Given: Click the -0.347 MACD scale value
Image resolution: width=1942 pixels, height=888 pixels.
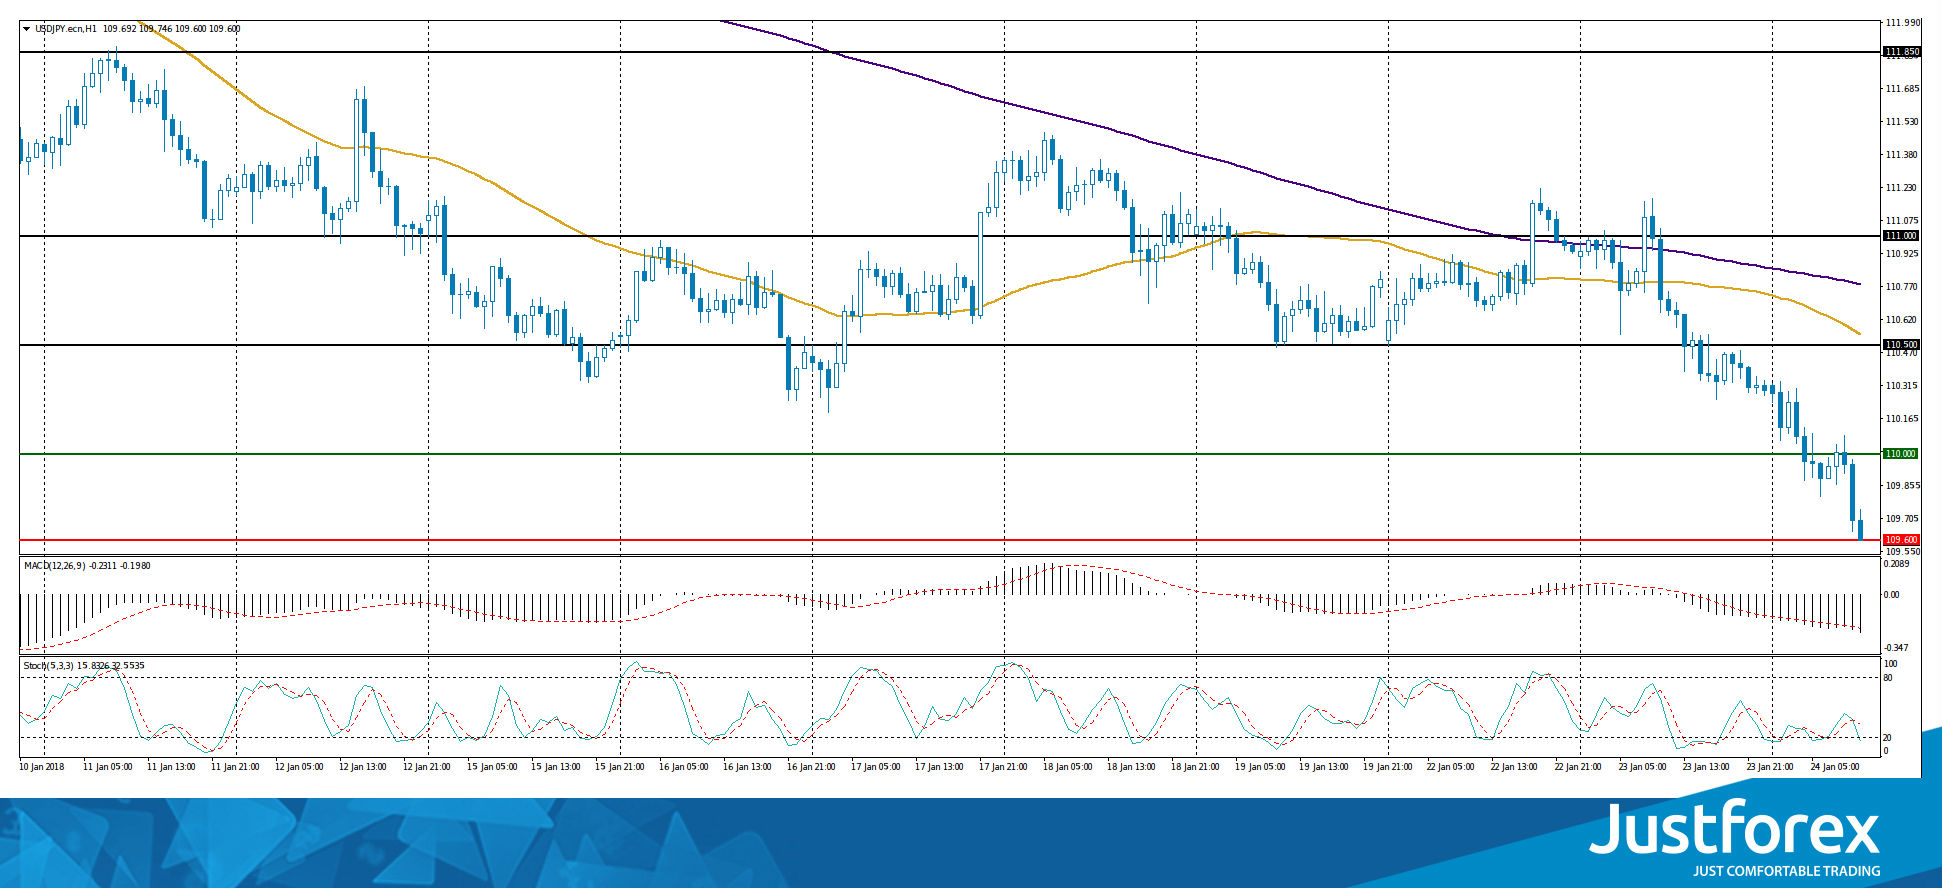Looking at the screenshot, I should pyautogui.click(x=1896, y=649).
